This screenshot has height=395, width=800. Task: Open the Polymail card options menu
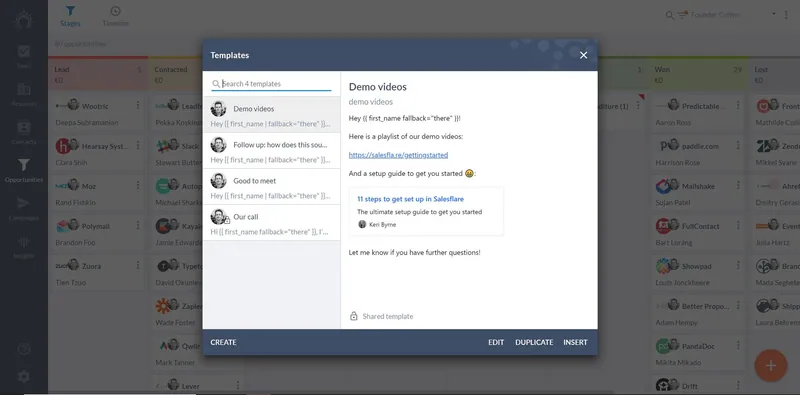[138, 226]
